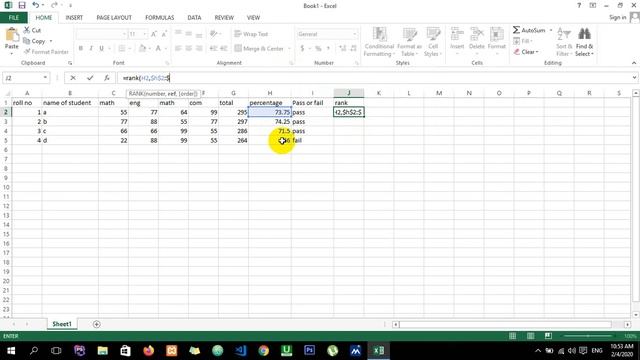
Task: Adjust the zoom slider in status bar
Action: [x=588, y=336]
